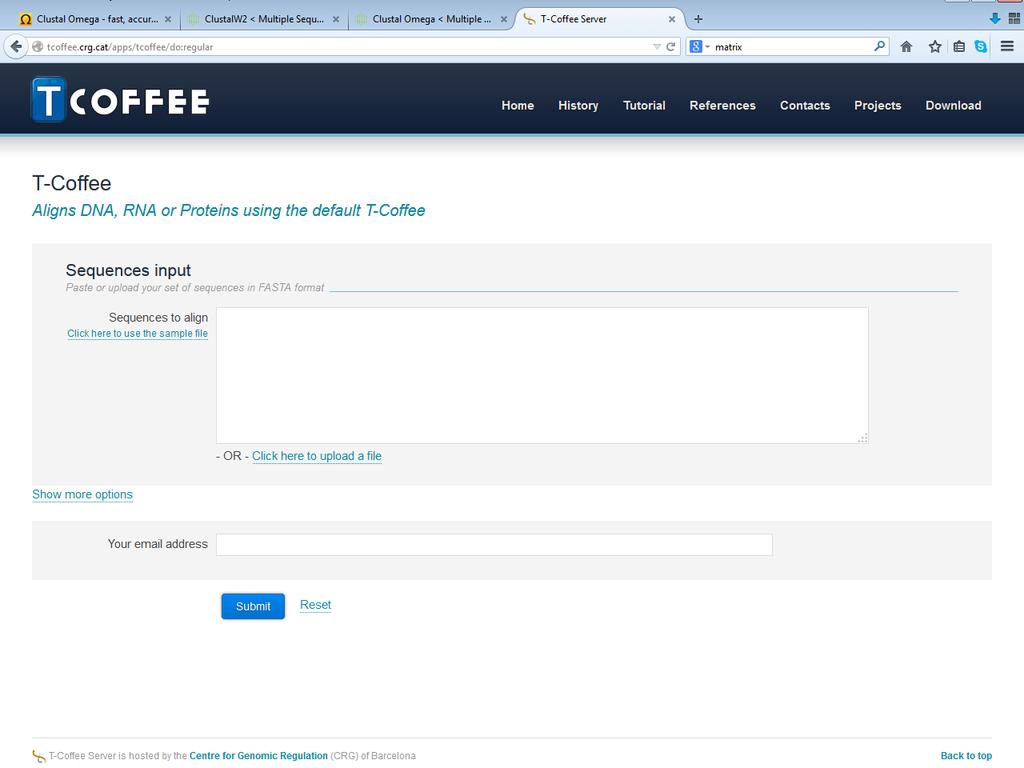Reload the page with the refresh icon
This screenshot has width=1024, height=768.
point(671,46)
